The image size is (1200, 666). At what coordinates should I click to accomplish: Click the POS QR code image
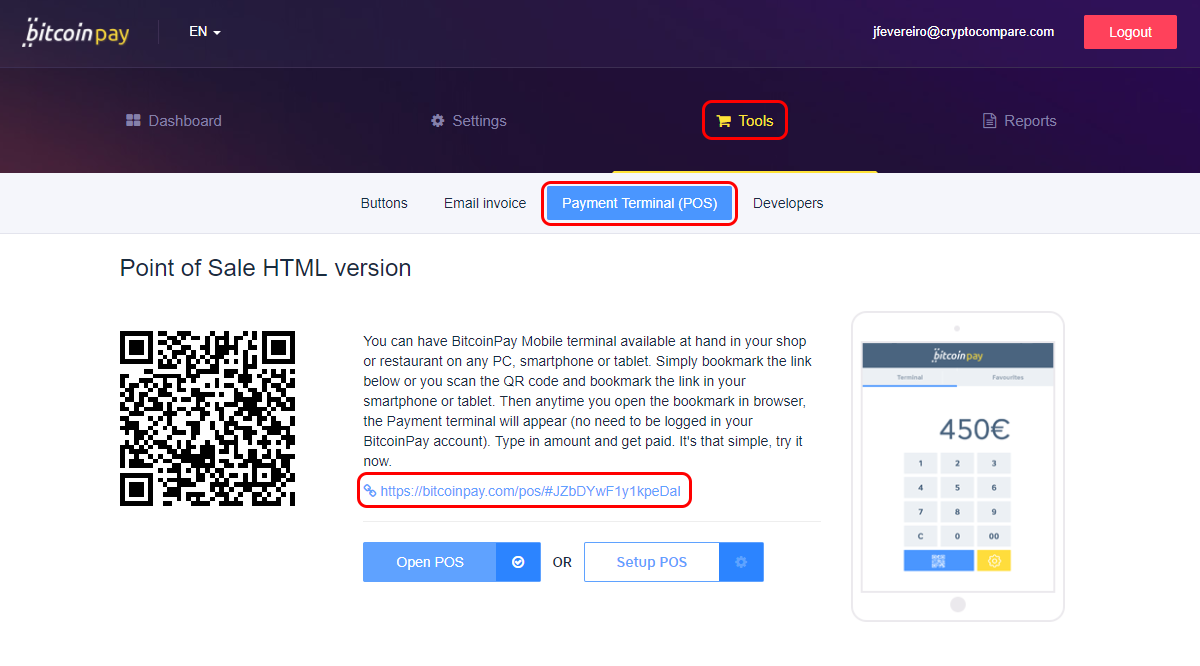point(208,418)
